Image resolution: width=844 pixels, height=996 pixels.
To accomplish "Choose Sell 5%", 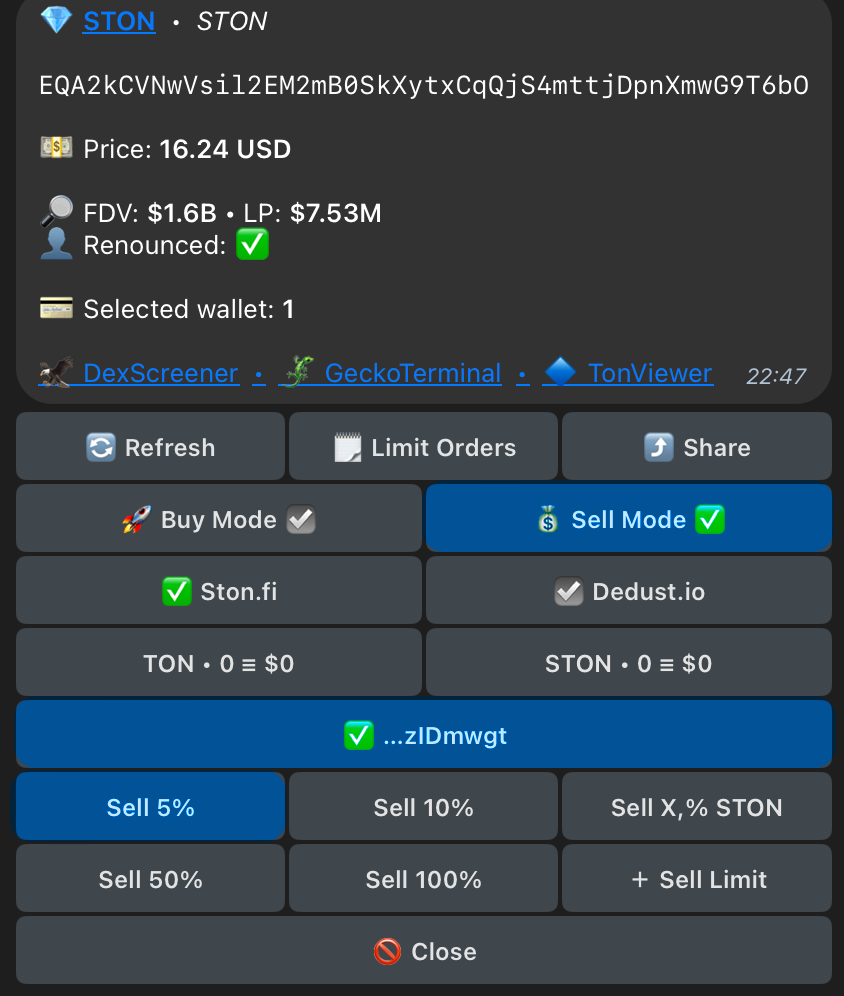I will [x=151, y=807].
